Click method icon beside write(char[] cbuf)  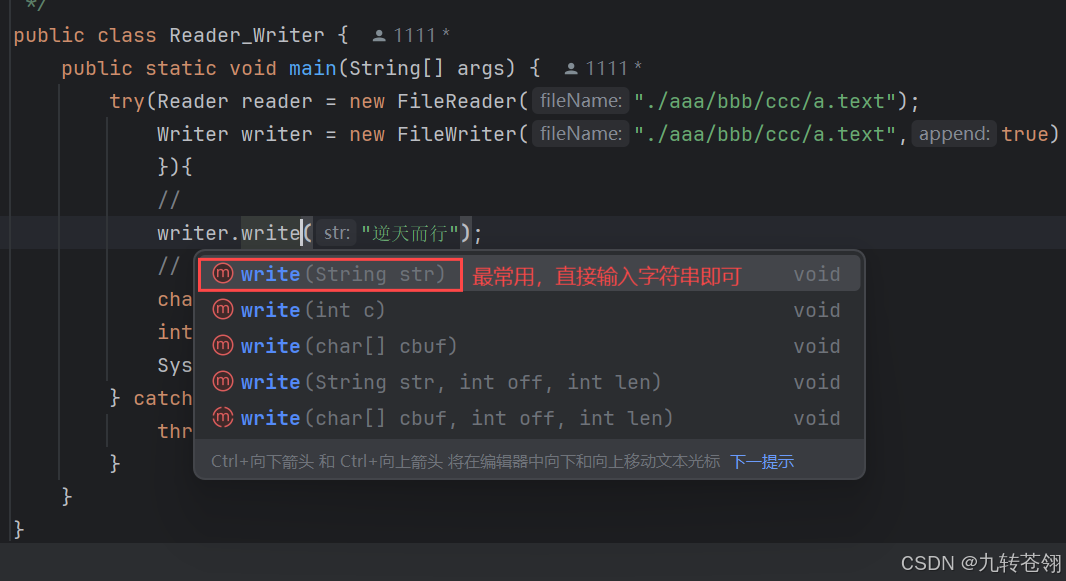tap(223, 345)
